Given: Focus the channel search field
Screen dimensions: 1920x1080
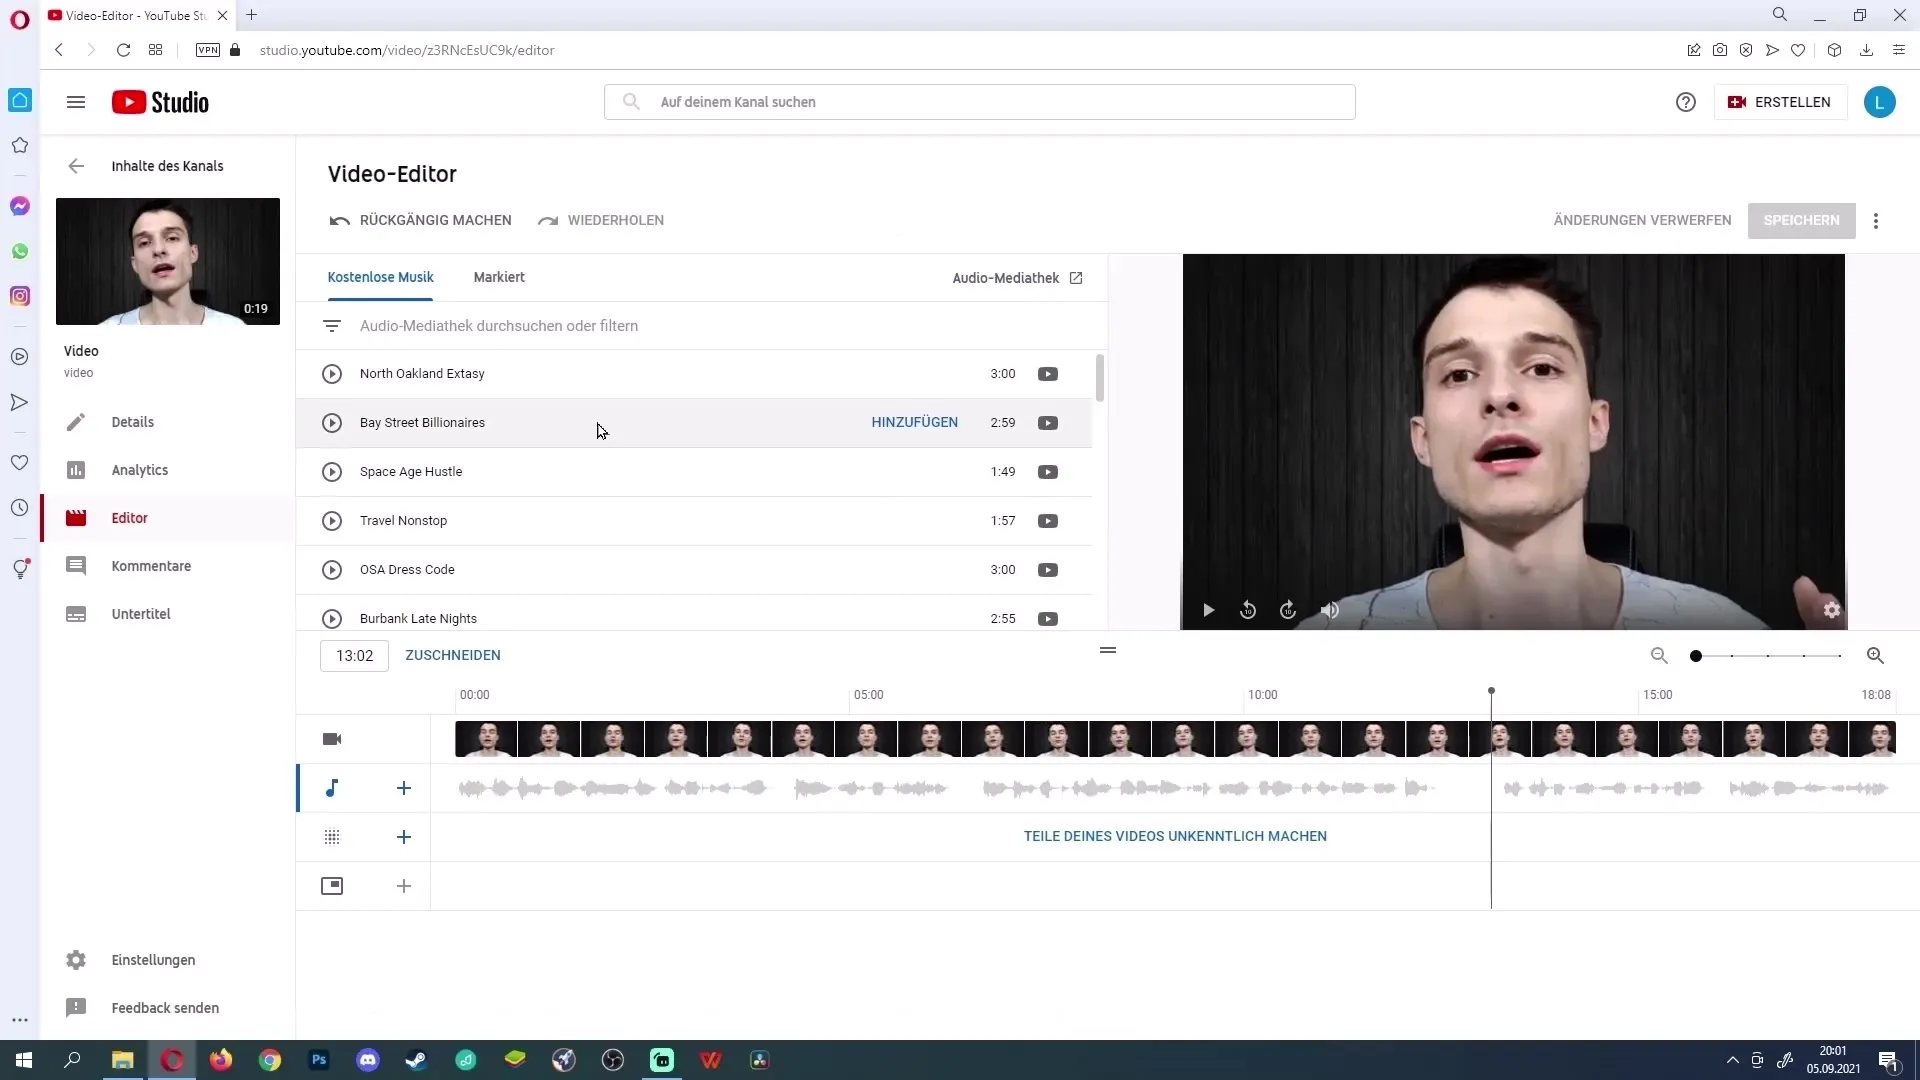Looking at the screenshot, I should (980, 102).
